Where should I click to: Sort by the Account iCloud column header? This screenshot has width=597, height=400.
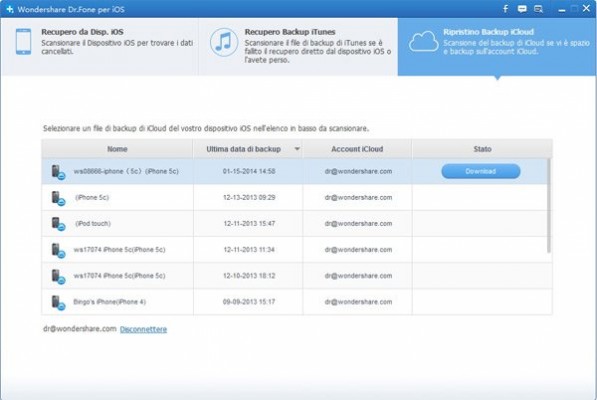(357, 149)
